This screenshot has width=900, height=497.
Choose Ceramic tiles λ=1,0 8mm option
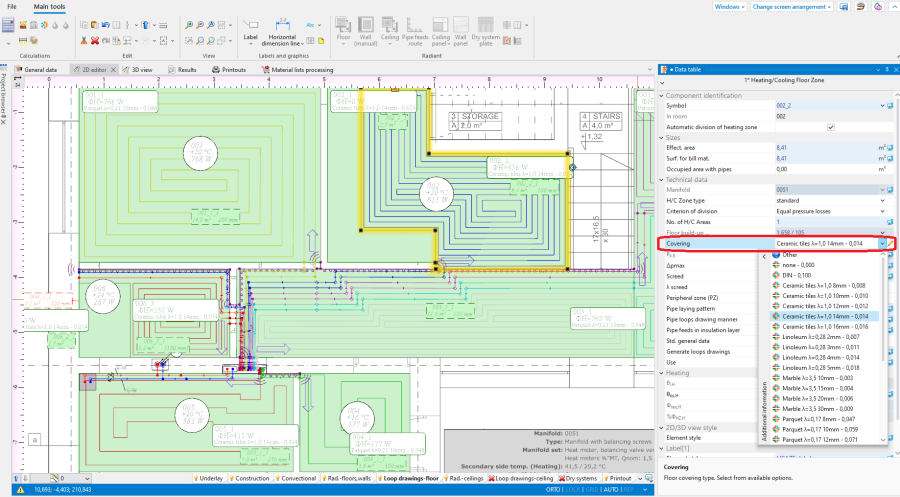824,286
